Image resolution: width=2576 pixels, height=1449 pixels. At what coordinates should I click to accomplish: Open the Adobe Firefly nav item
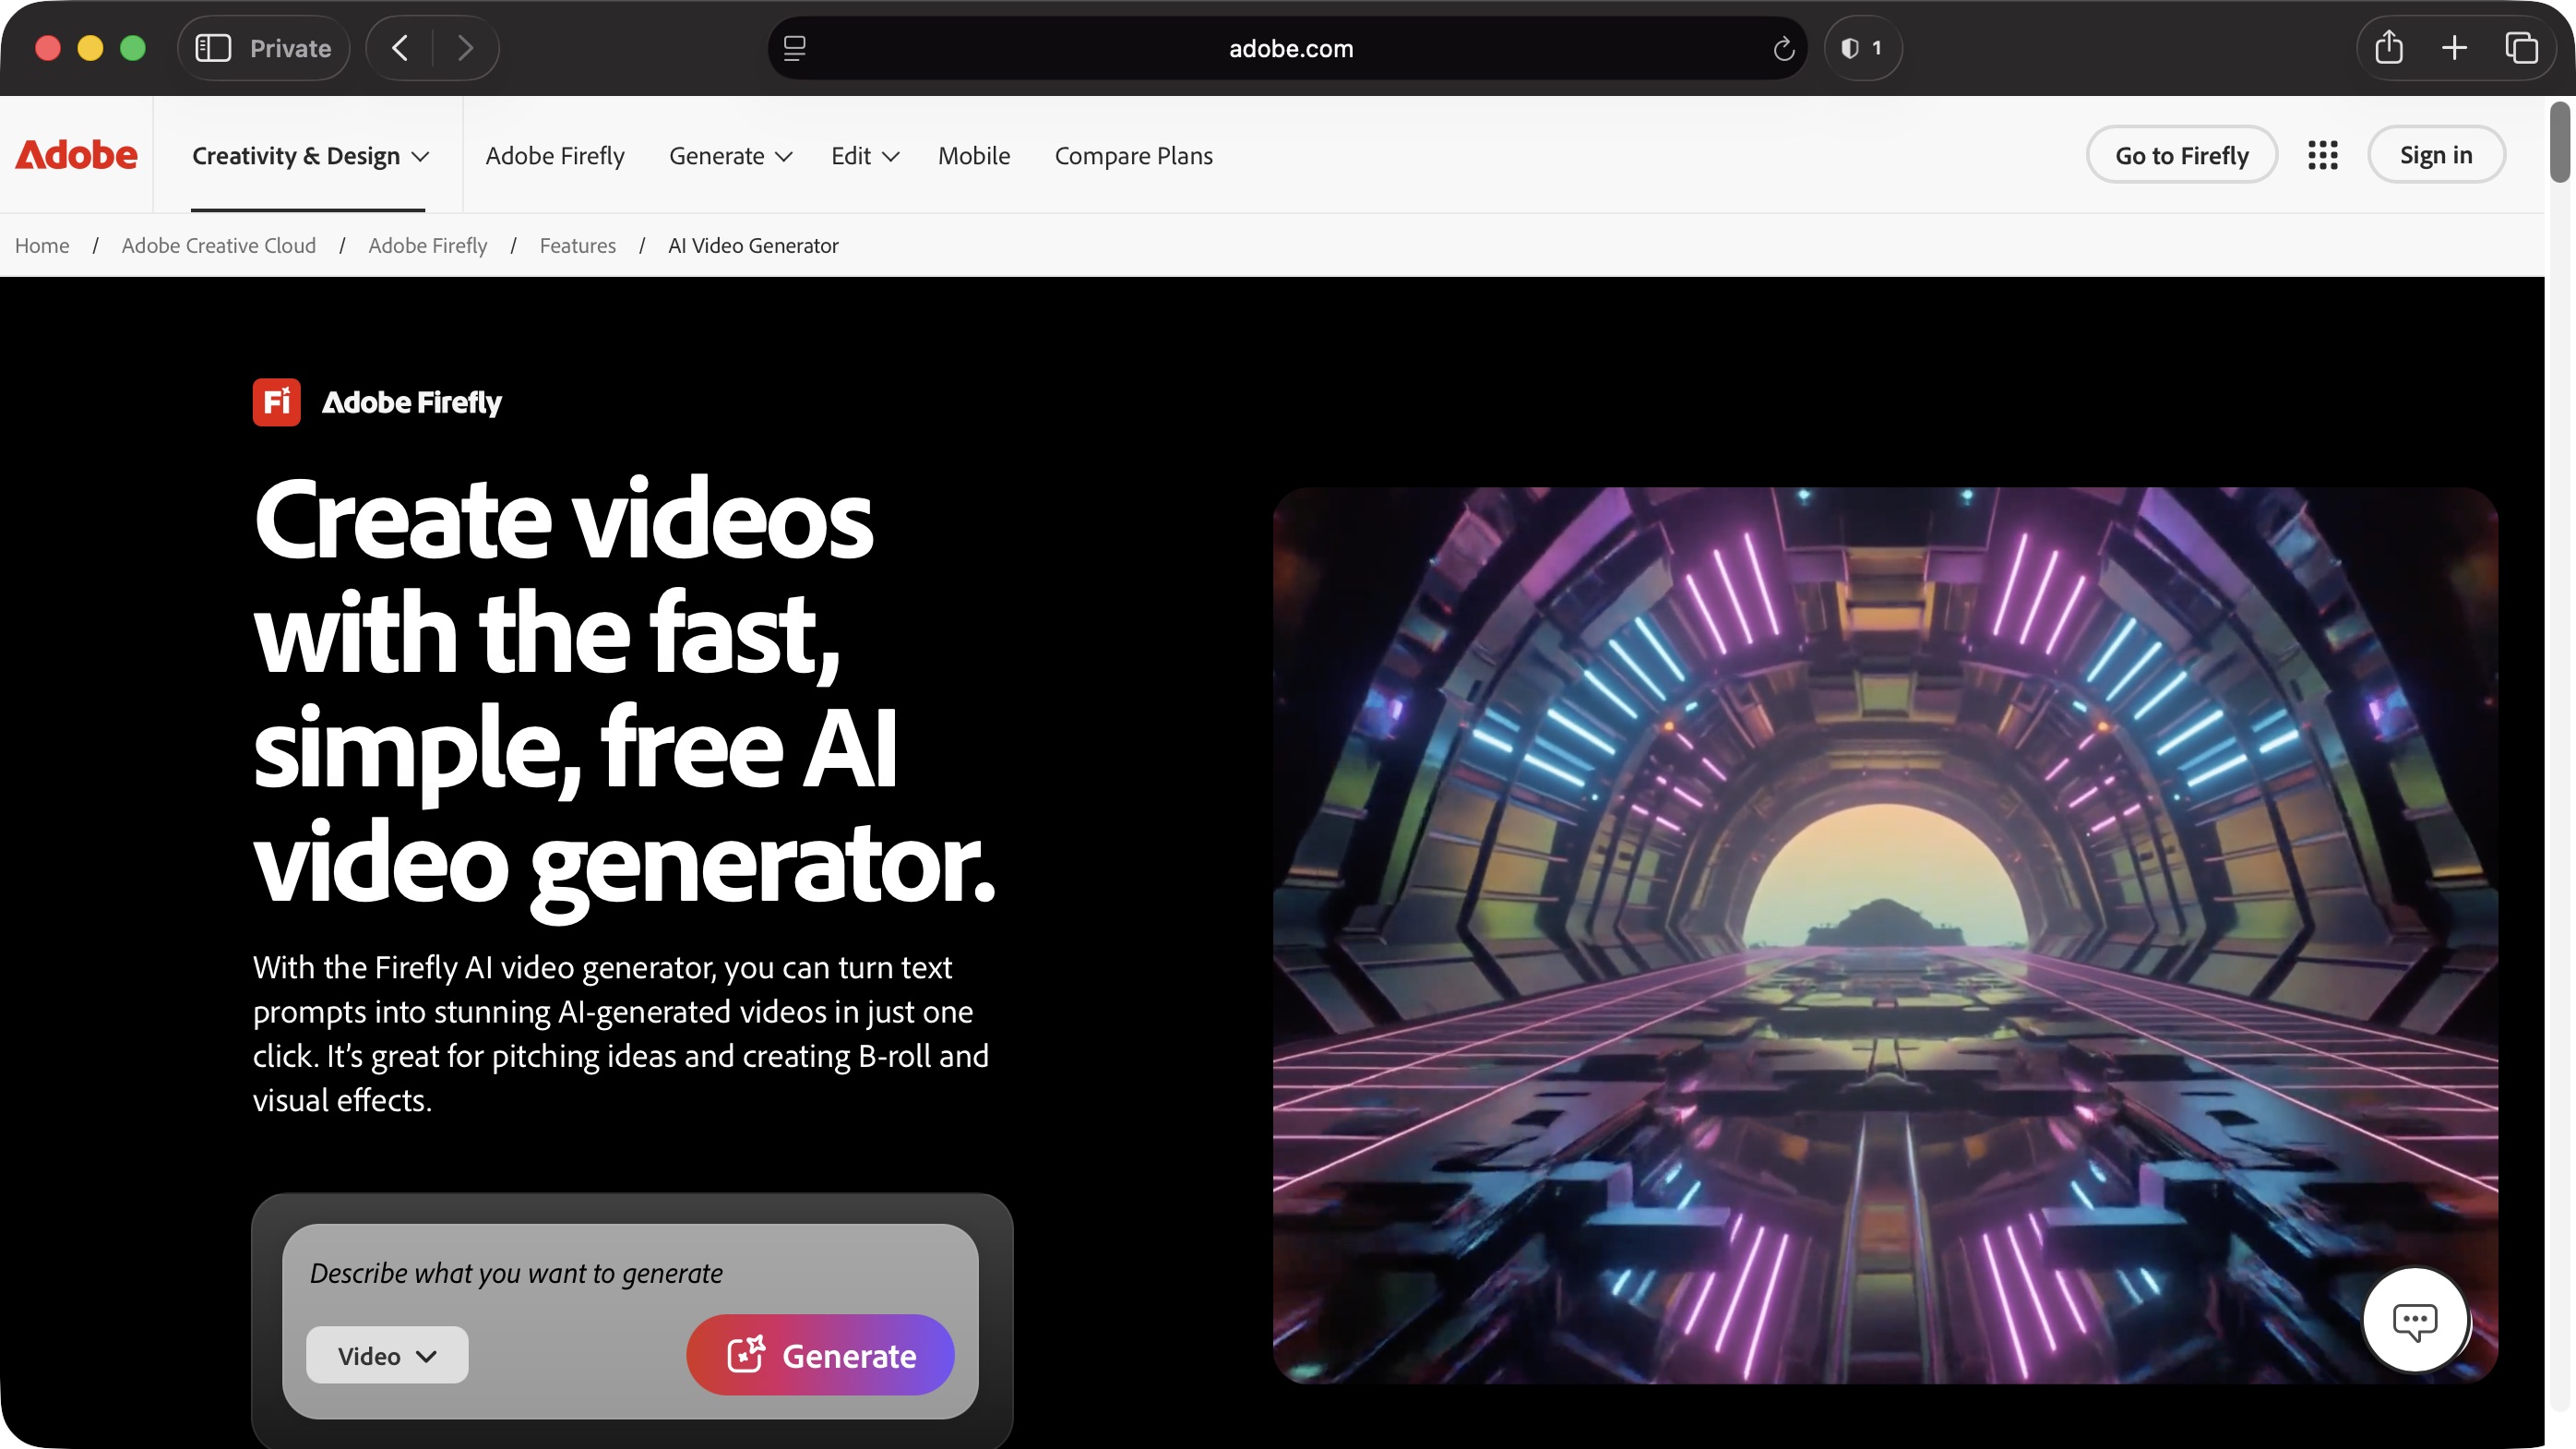555,156
